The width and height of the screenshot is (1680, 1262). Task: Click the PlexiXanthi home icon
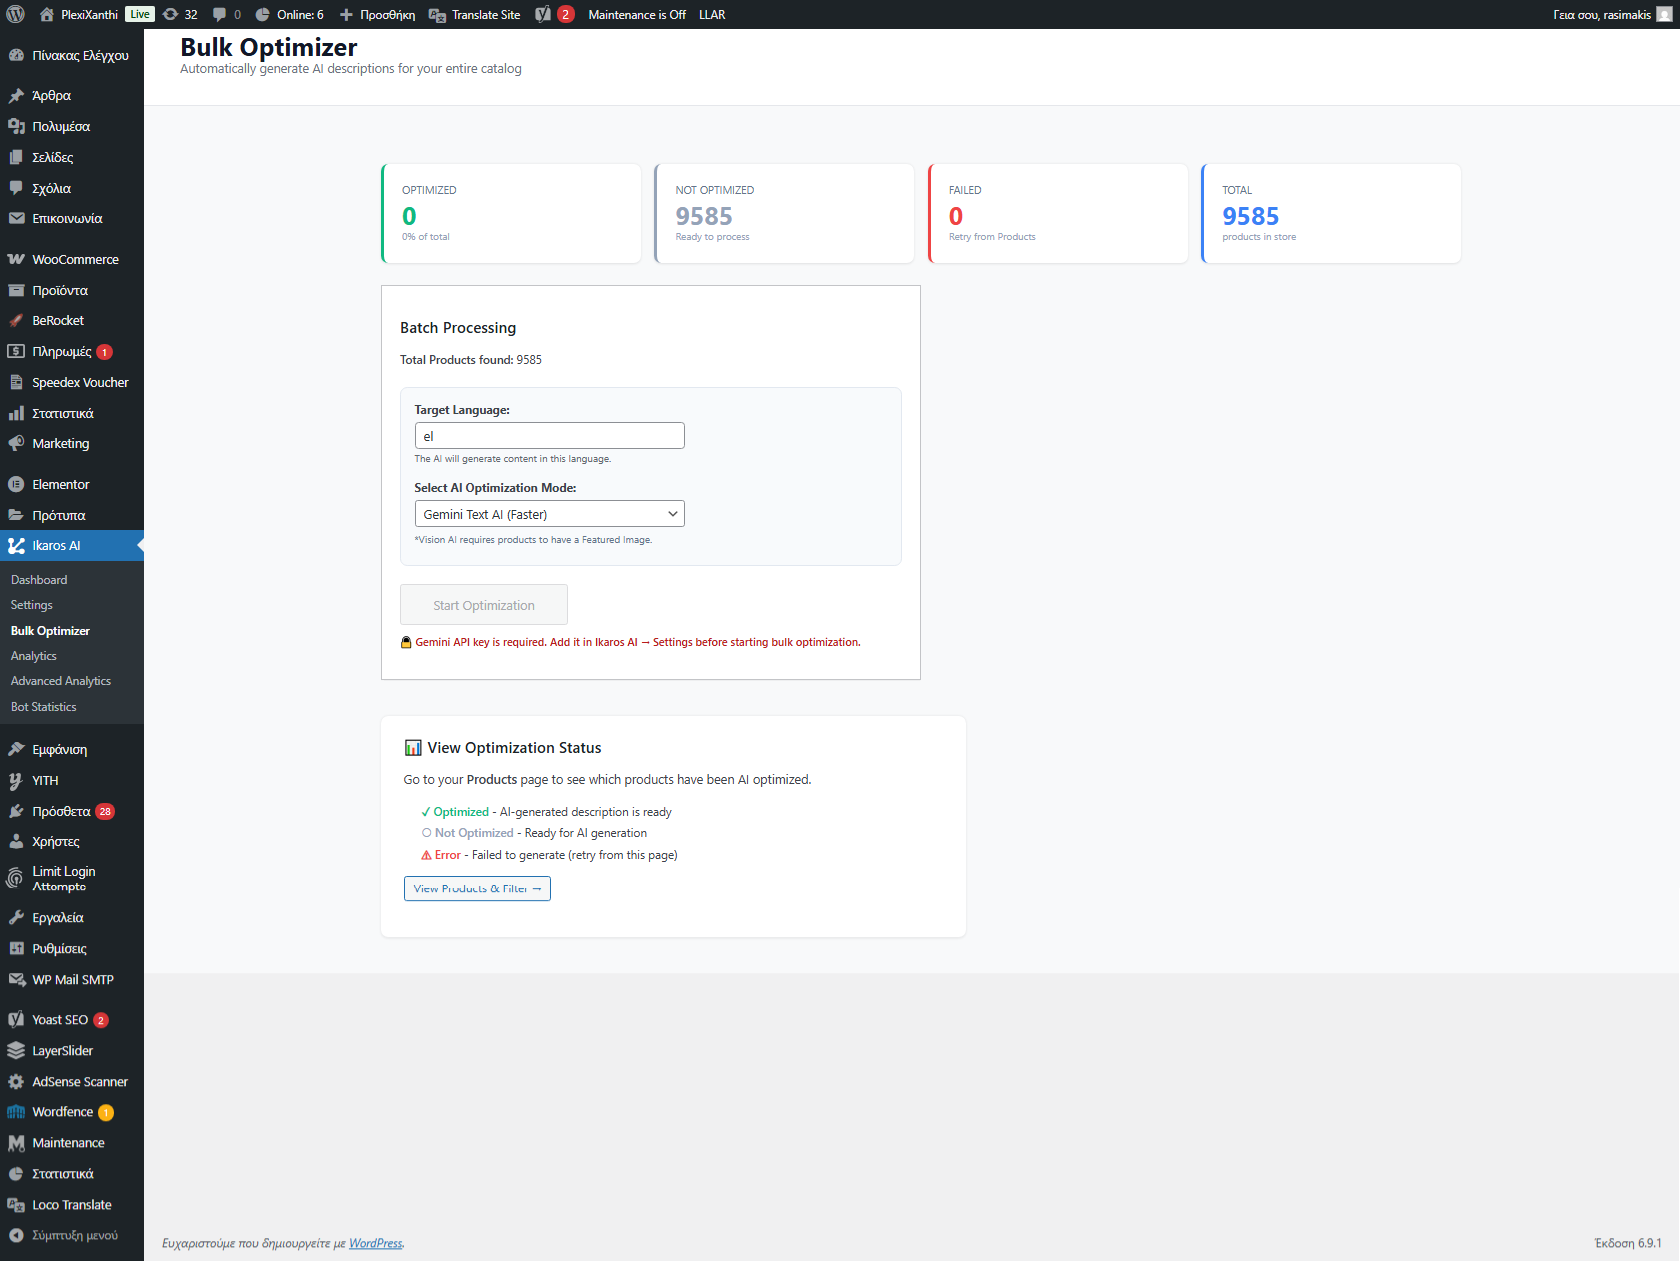coord(46,14)
